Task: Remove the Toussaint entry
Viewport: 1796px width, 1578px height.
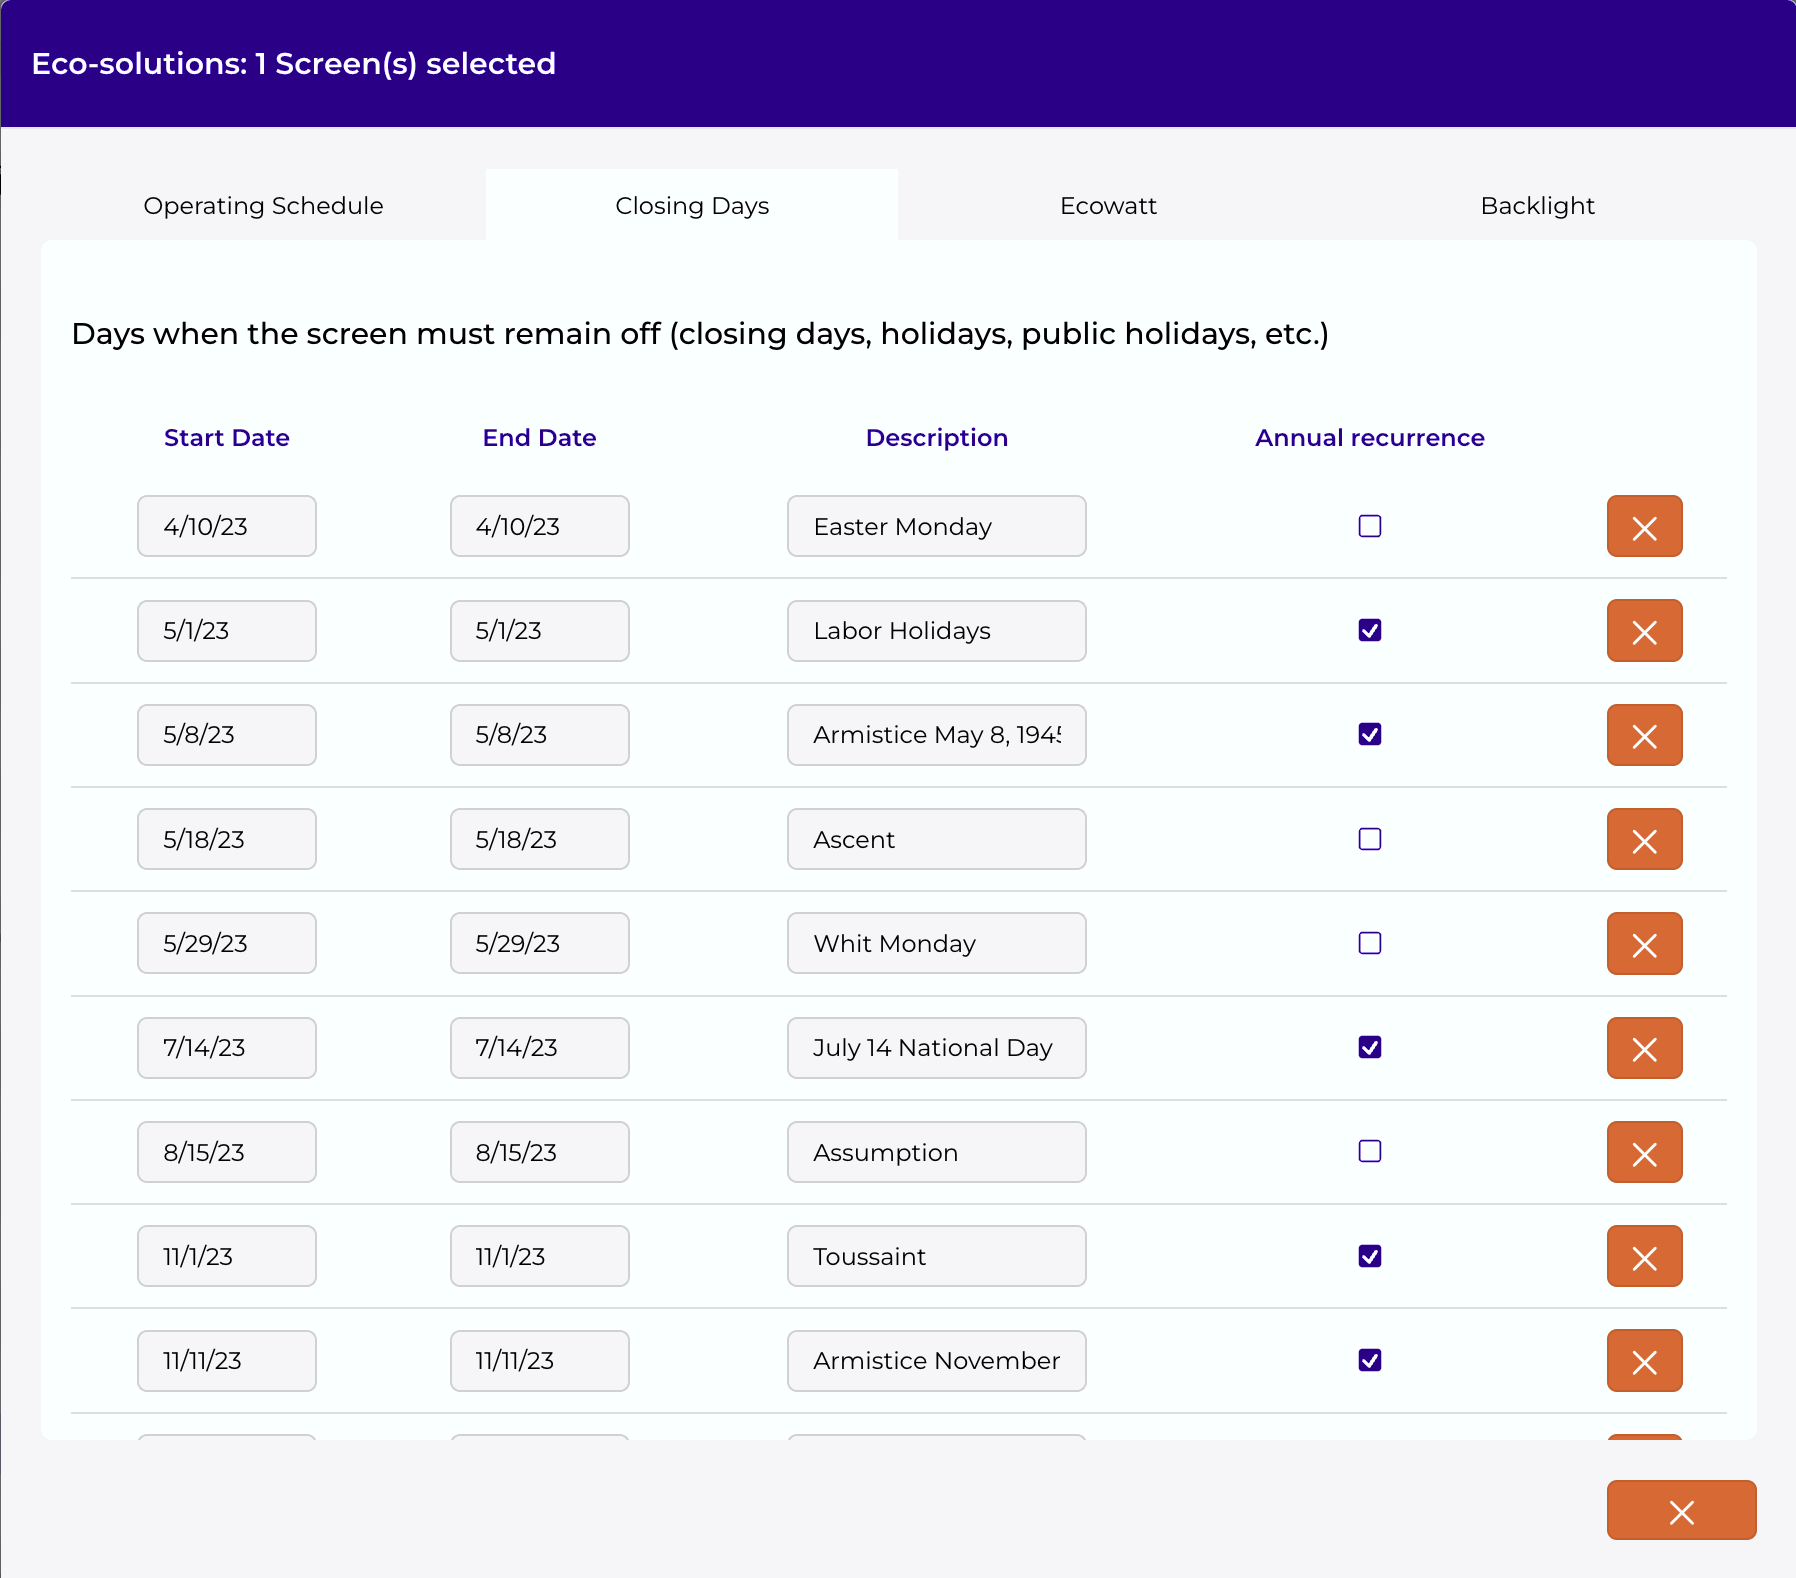Action: (x=1644, y=1257)
